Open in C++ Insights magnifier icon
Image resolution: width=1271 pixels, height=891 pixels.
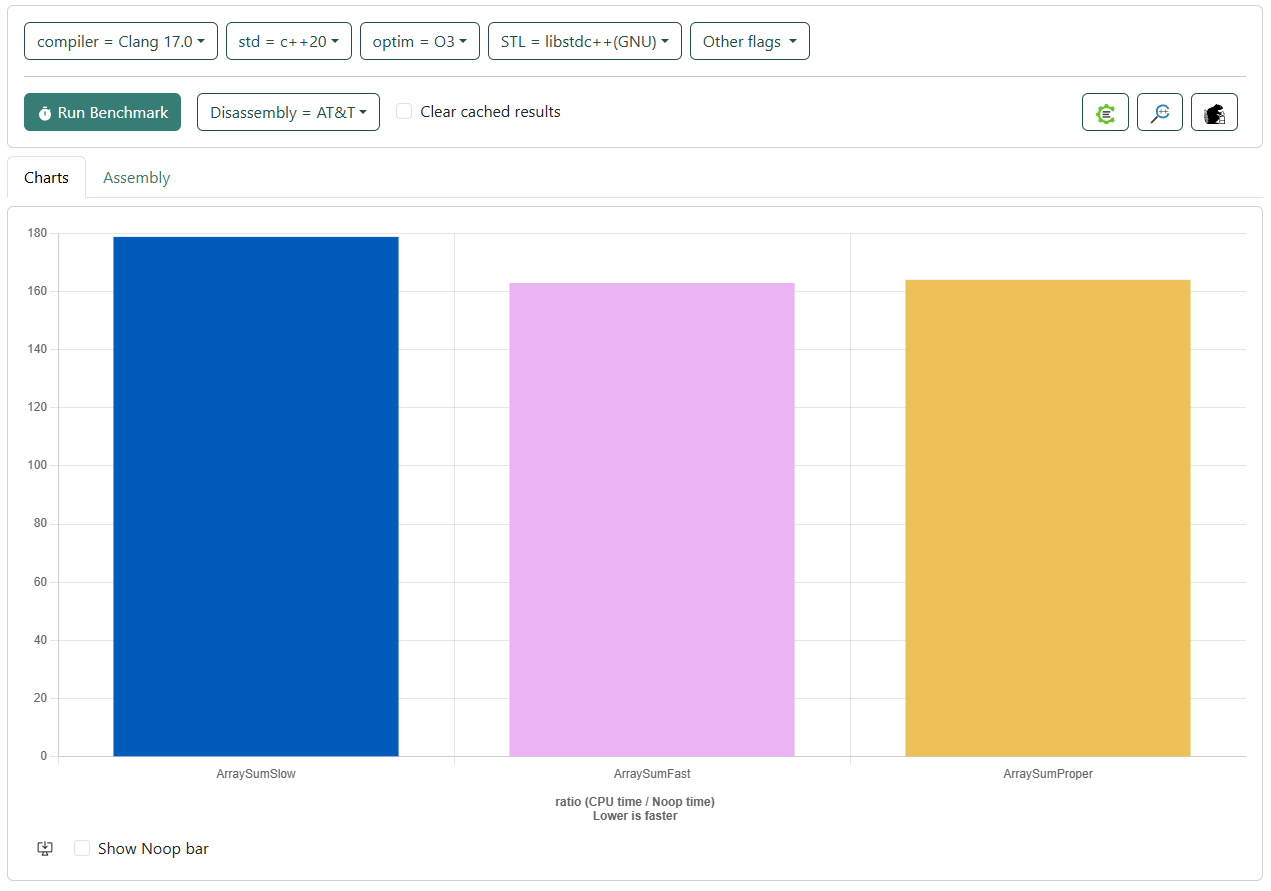pyautogui.click(x=1160, y=112)
